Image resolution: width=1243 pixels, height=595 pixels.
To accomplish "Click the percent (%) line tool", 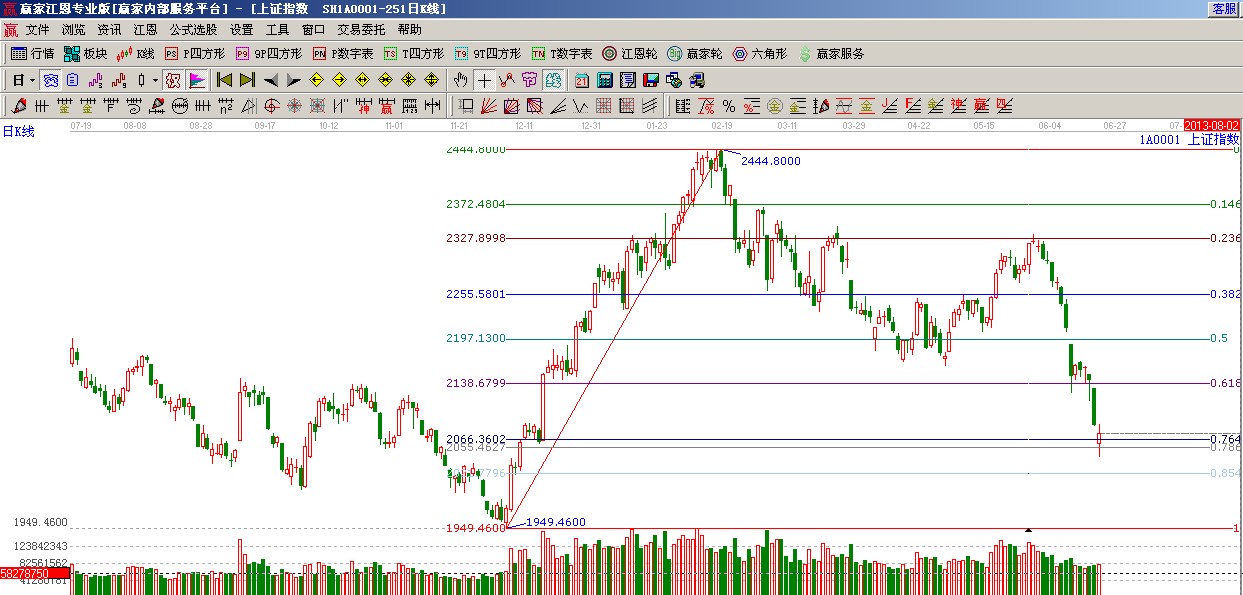I will pyautogui.click(x=728, y=106).
